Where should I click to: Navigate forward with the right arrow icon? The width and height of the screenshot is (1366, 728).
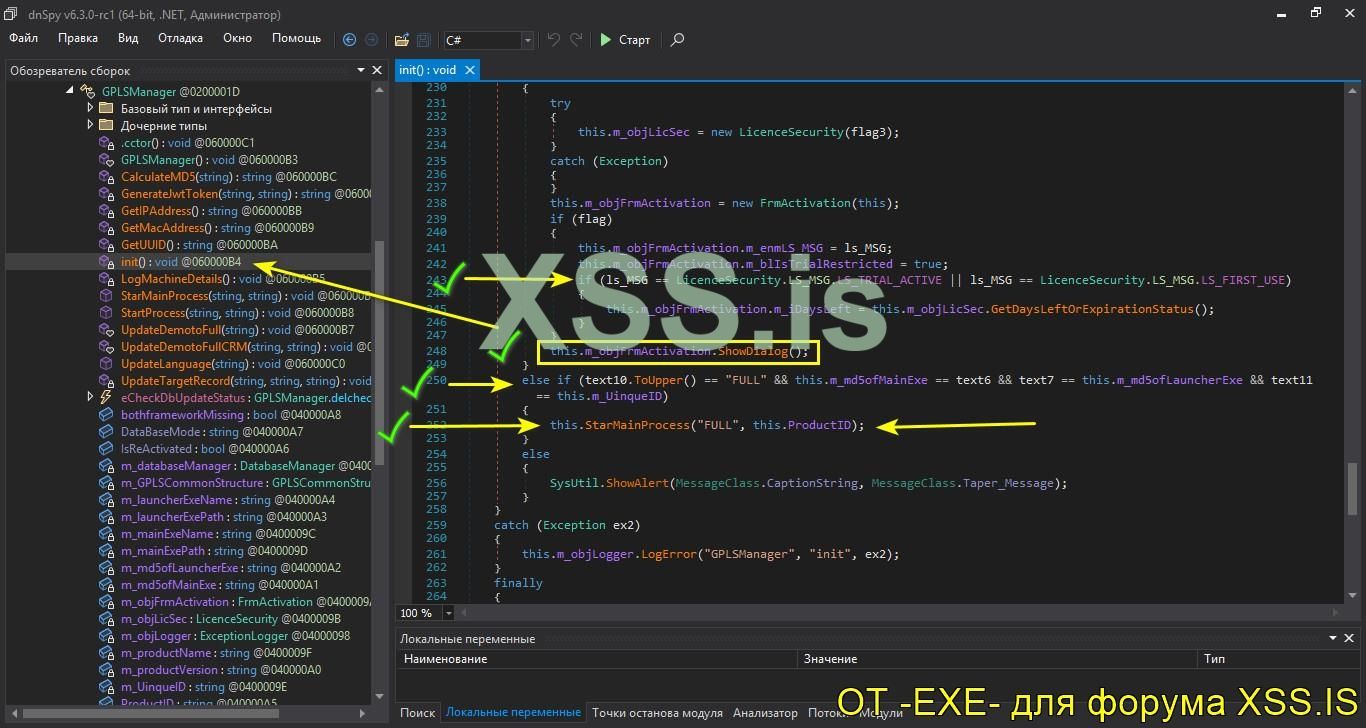coord(372,40)
